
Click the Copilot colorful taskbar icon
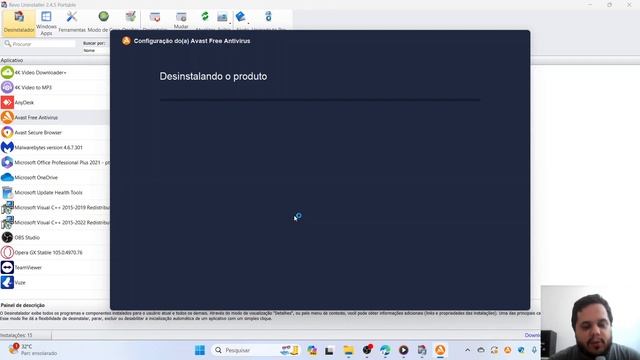coord(312,350)
